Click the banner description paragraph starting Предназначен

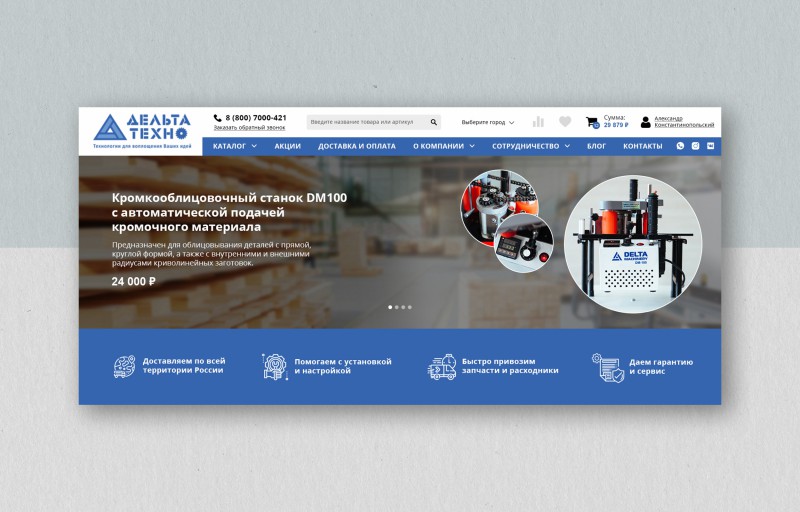[211, 254]
